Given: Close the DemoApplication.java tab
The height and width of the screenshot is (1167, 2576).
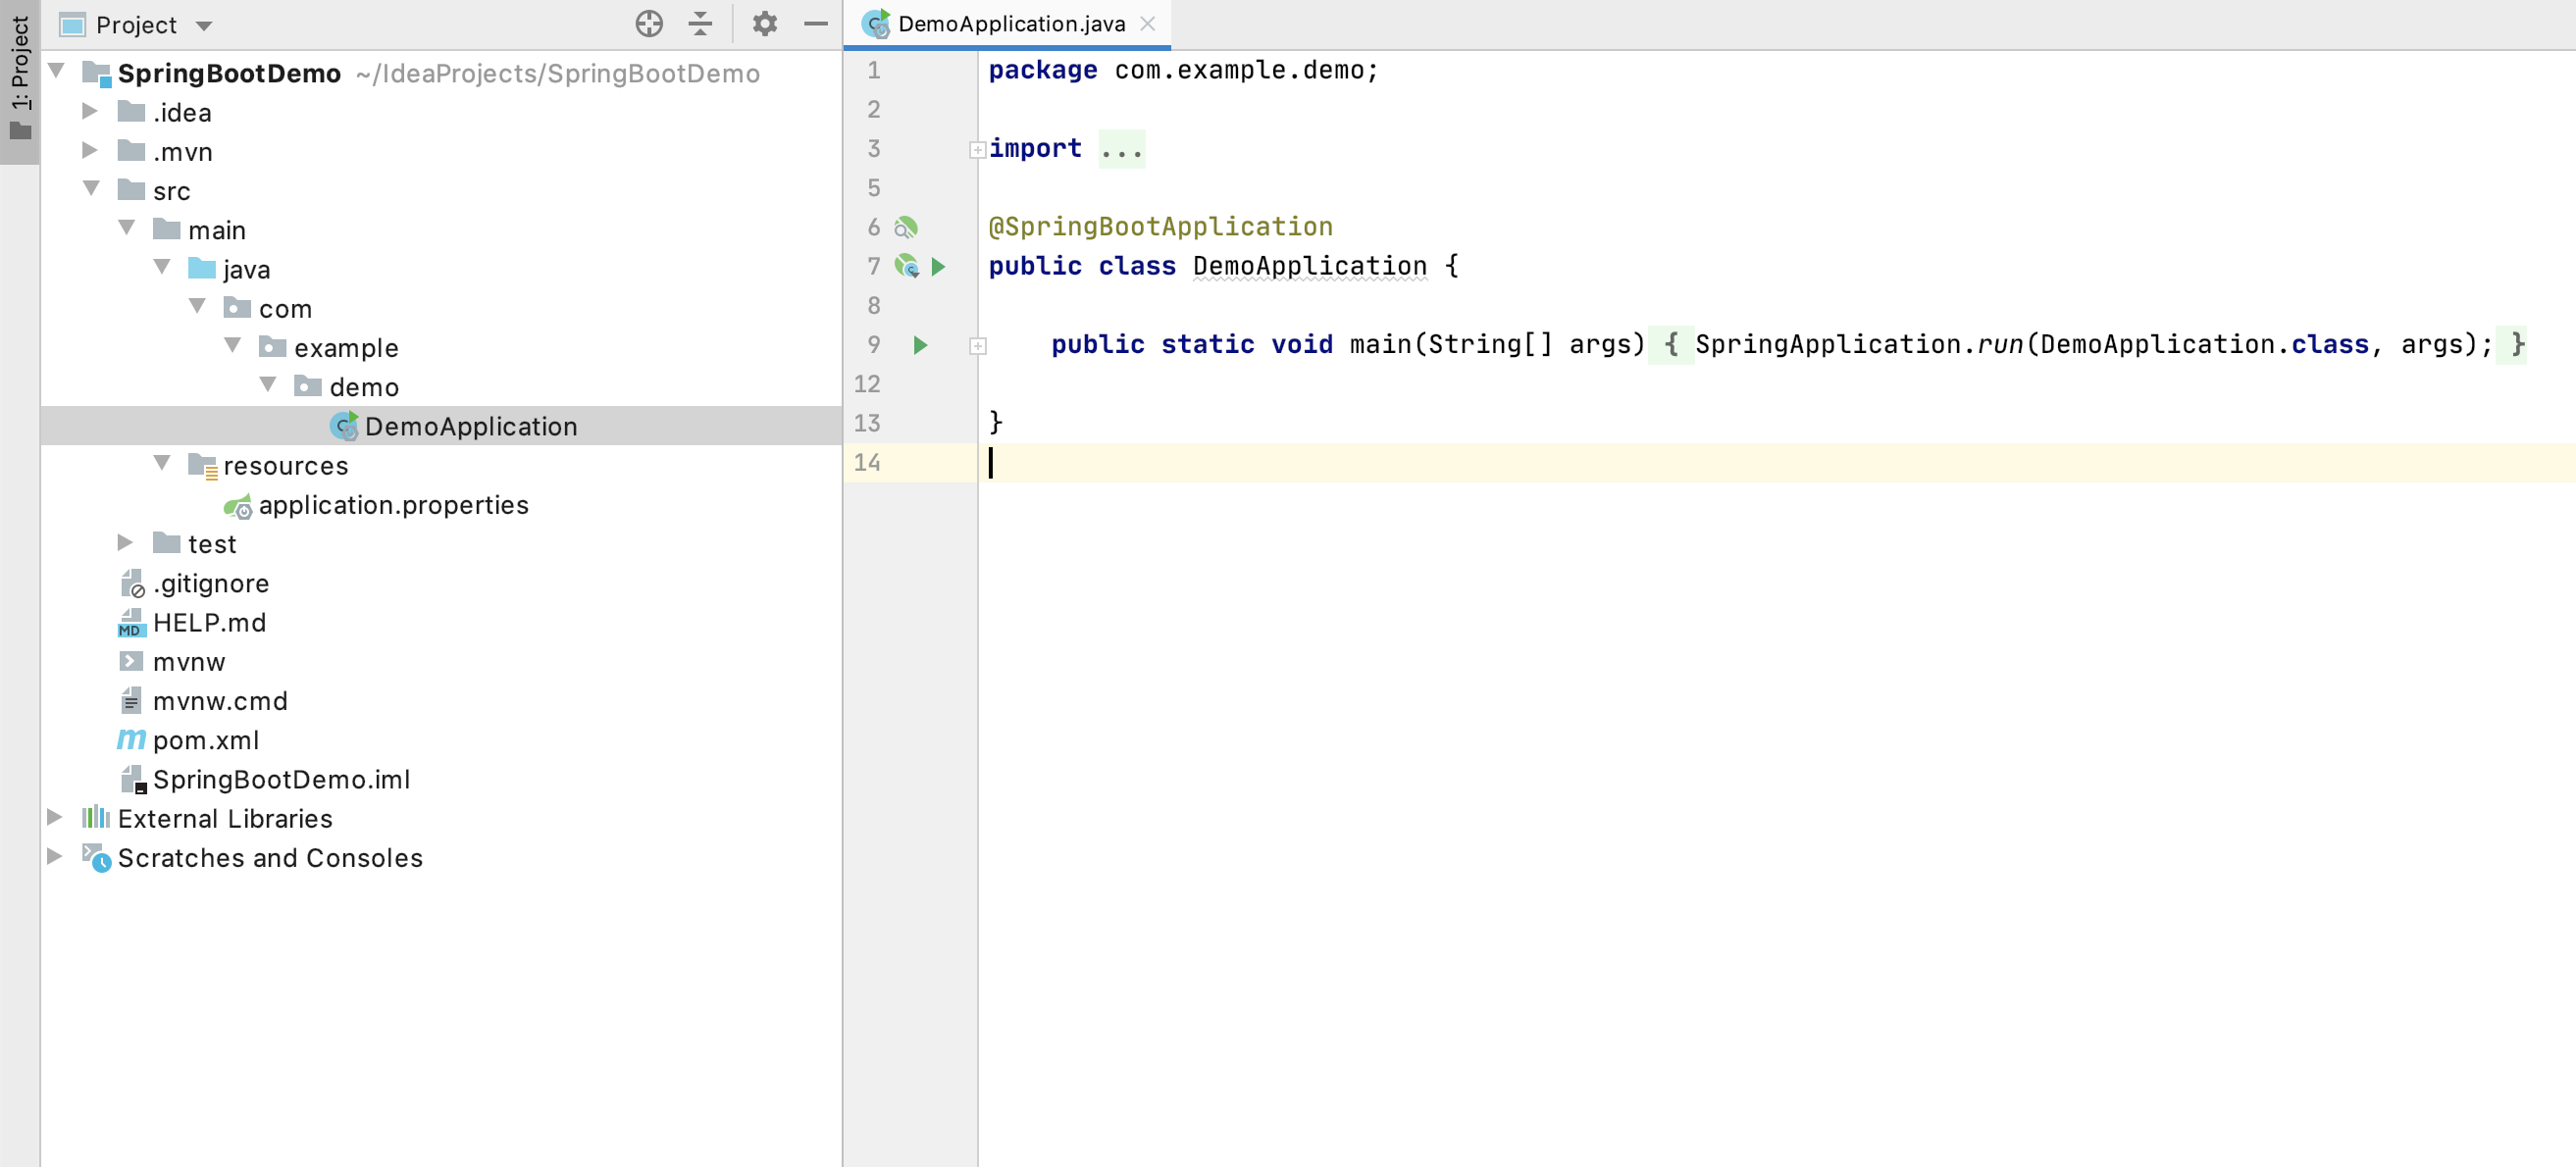Looking at the screenshot, I should (1148, 24).
